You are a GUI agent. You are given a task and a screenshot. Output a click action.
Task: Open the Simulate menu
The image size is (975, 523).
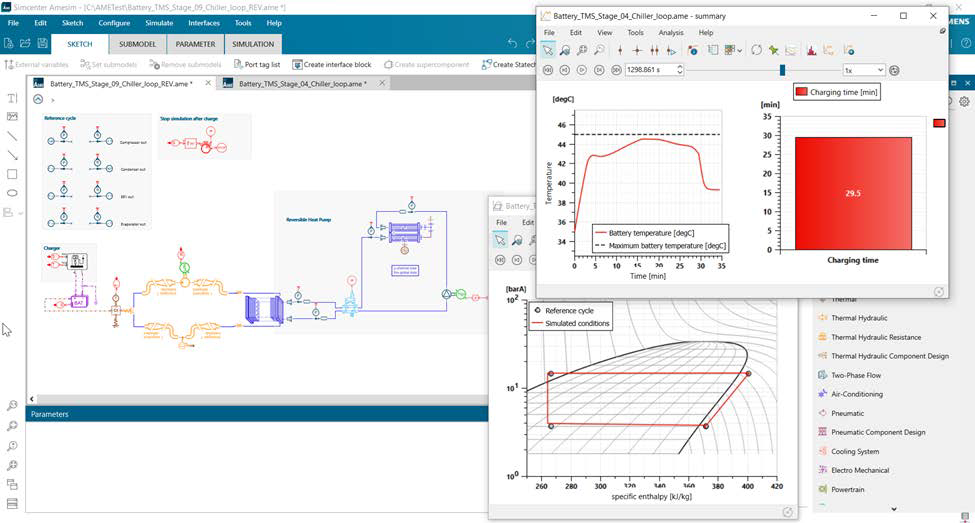[x=158, y=22]
